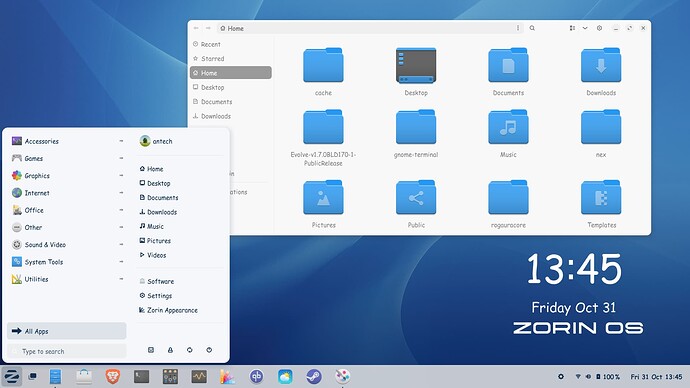Launch the colorful chart app in taskbar

coord(228,377)
